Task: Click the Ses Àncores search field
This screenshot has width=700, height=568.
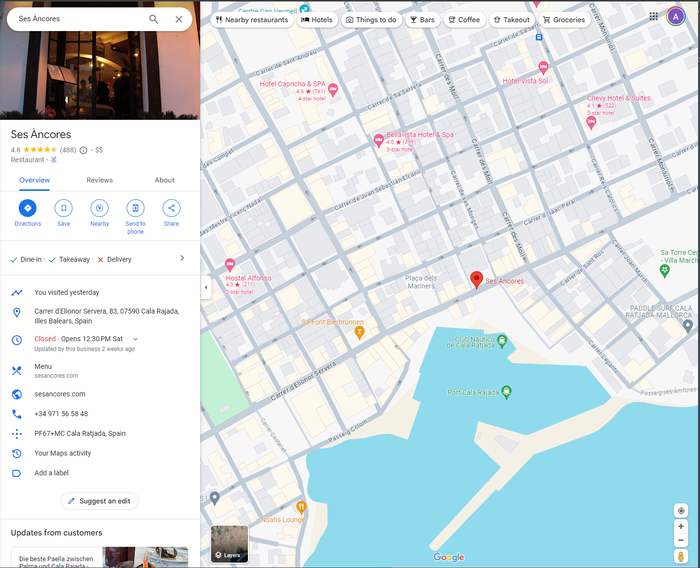Action: (80, 19)
